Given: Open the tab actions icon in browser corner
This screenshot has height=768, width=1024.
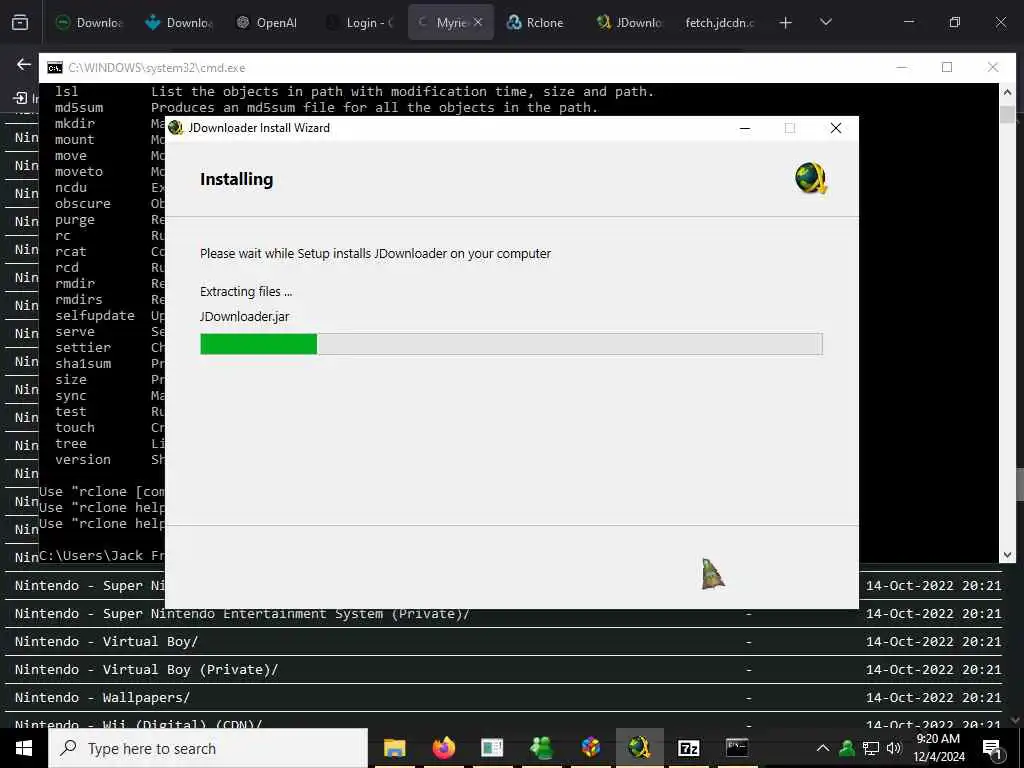Looking at the screenshot, I should tap(20, 22).
